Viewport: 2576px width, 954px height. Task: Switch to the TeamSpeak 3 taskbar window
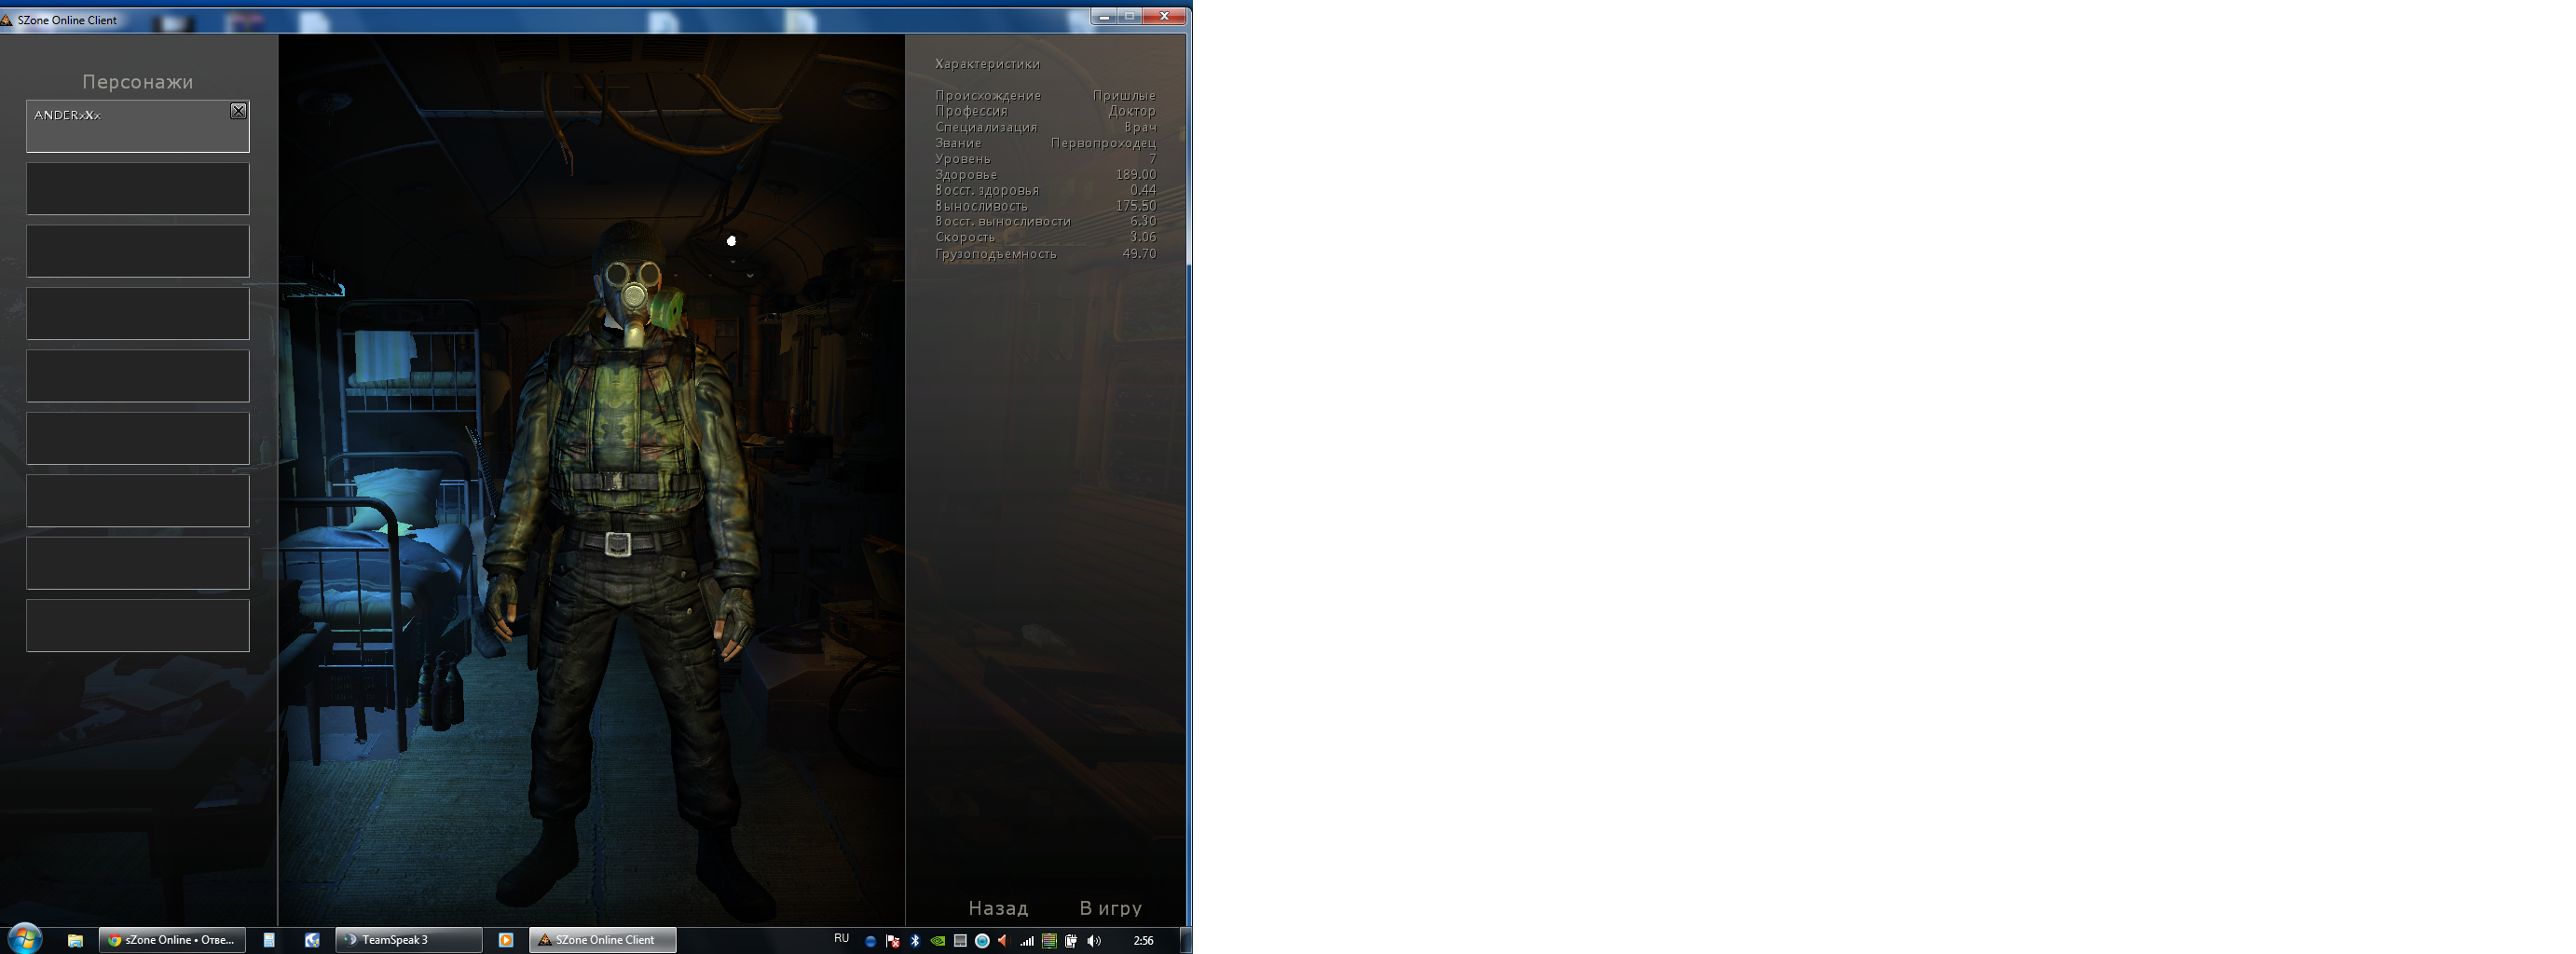coord(408,940)
